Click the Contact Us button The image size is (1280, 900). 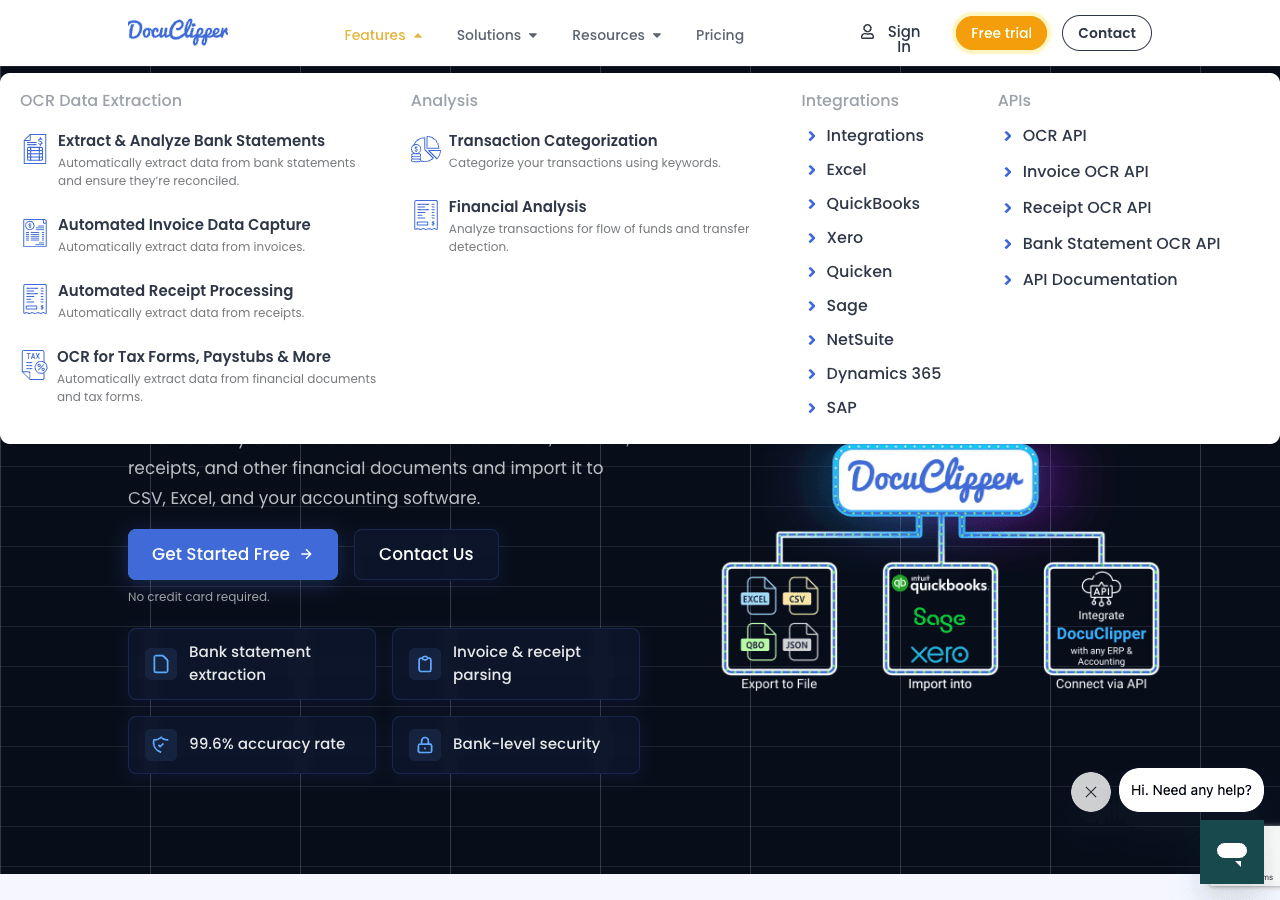click(426, 554)
